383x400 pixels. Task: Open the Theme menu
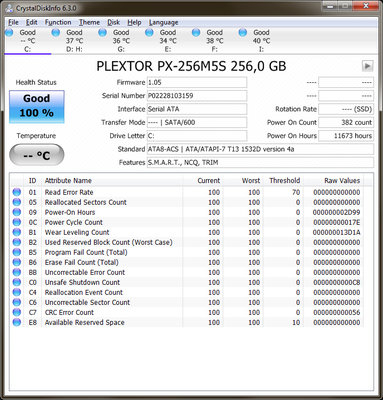(x=89, y=22)
